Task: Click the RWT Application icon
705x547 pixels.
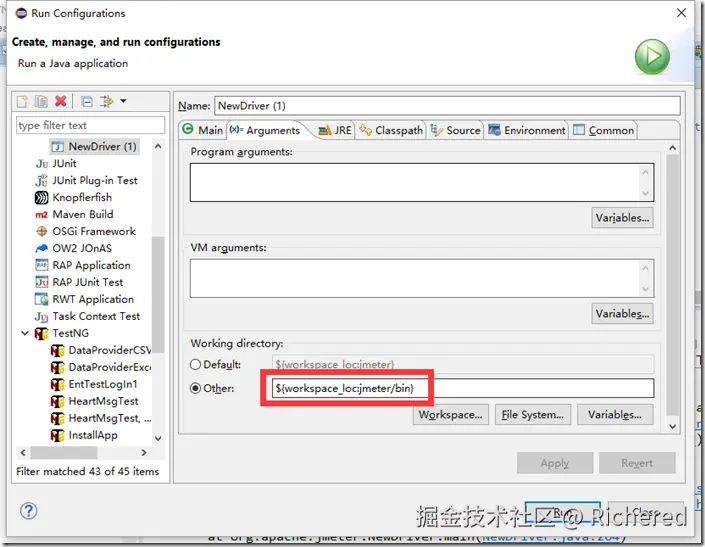Action: point(41,299)
